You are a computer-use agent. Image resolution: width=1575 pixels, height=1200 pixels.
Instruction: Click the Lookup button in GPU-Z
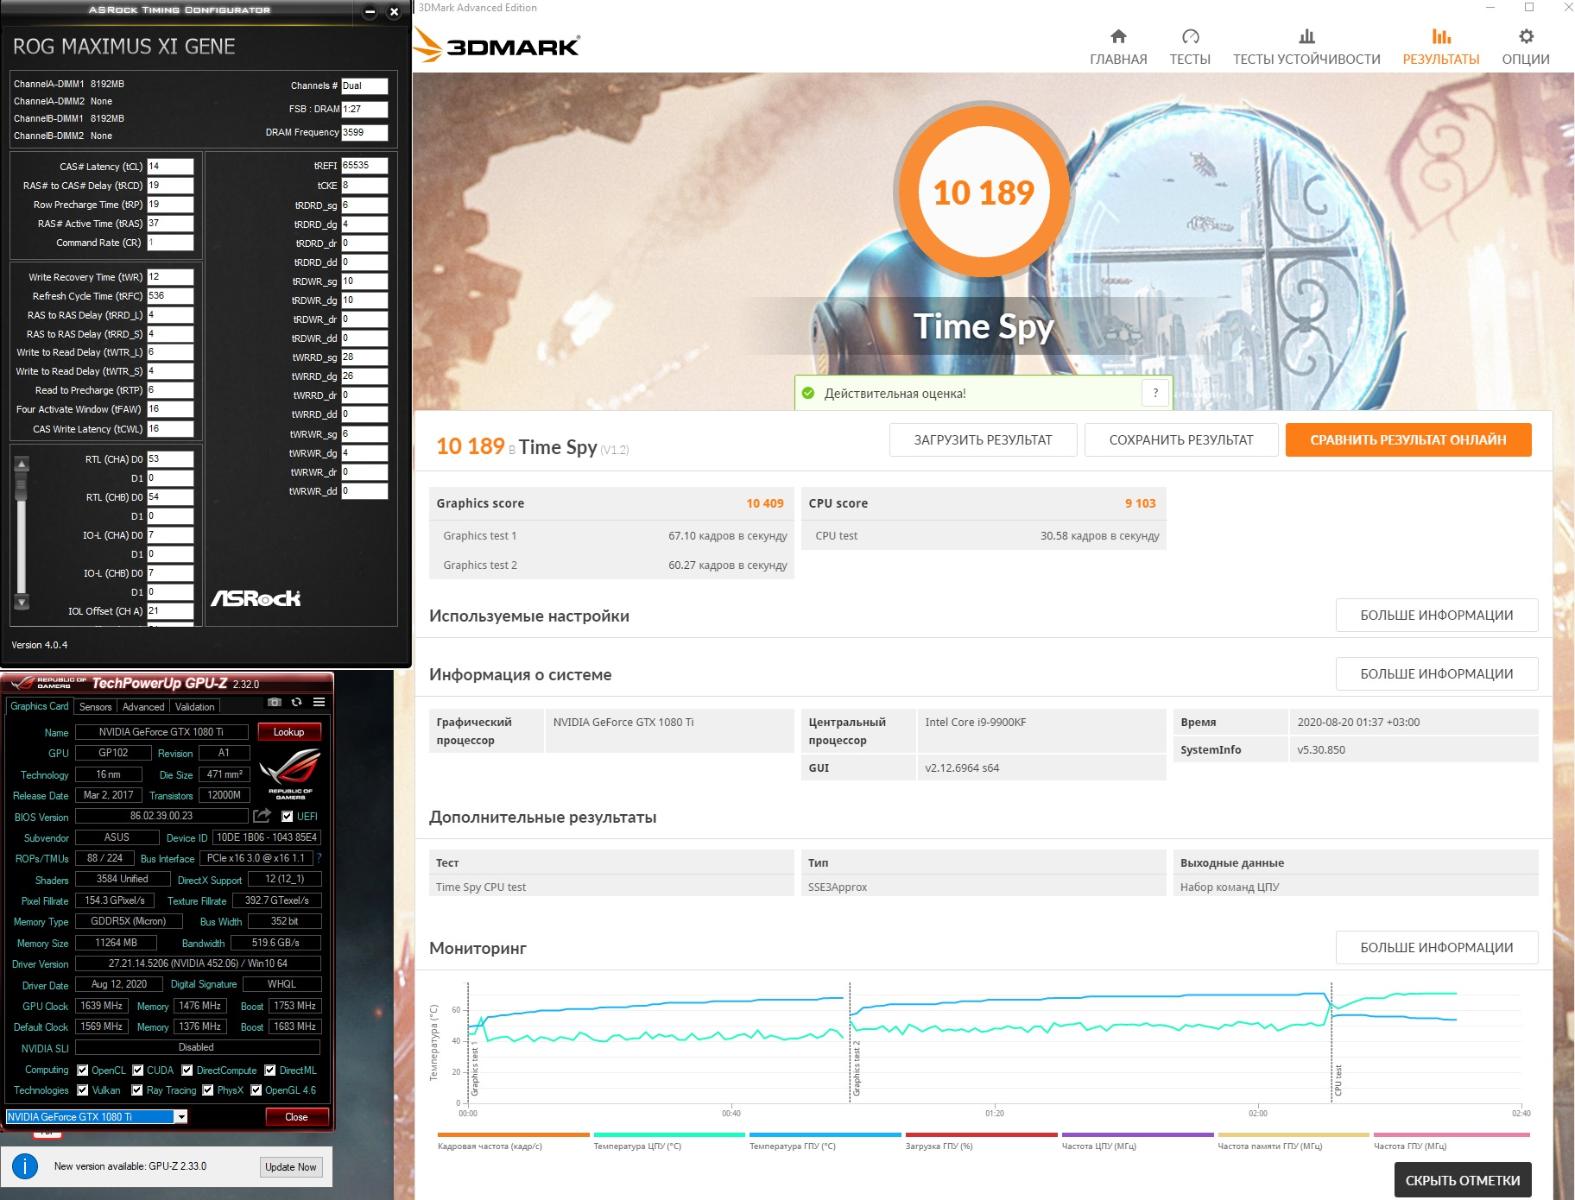288,732
